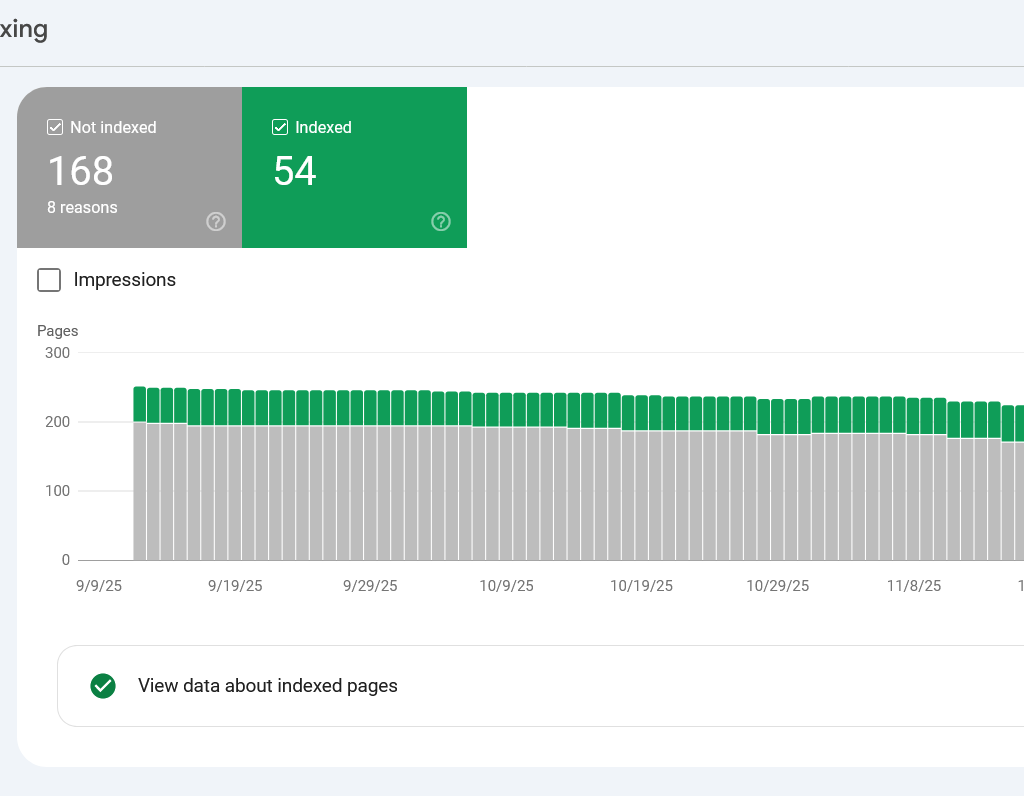This screenshot has height=796, width=1024.
Task: Select the gray Not indexed summary card
Action: coord(129,167)
